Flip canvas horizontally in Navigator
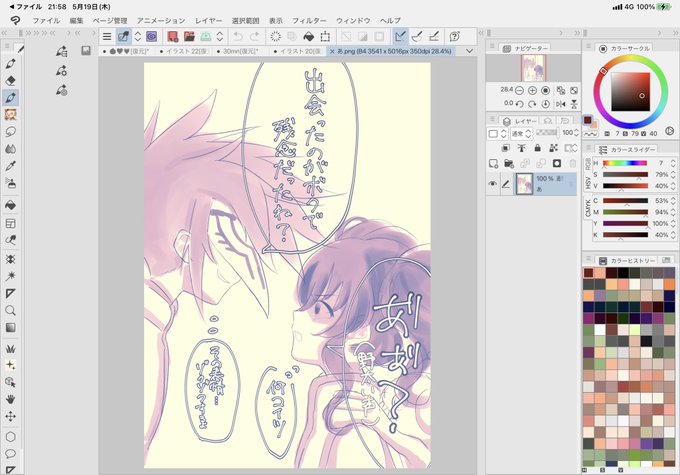680x475 pixels. [x=560, y=104]
